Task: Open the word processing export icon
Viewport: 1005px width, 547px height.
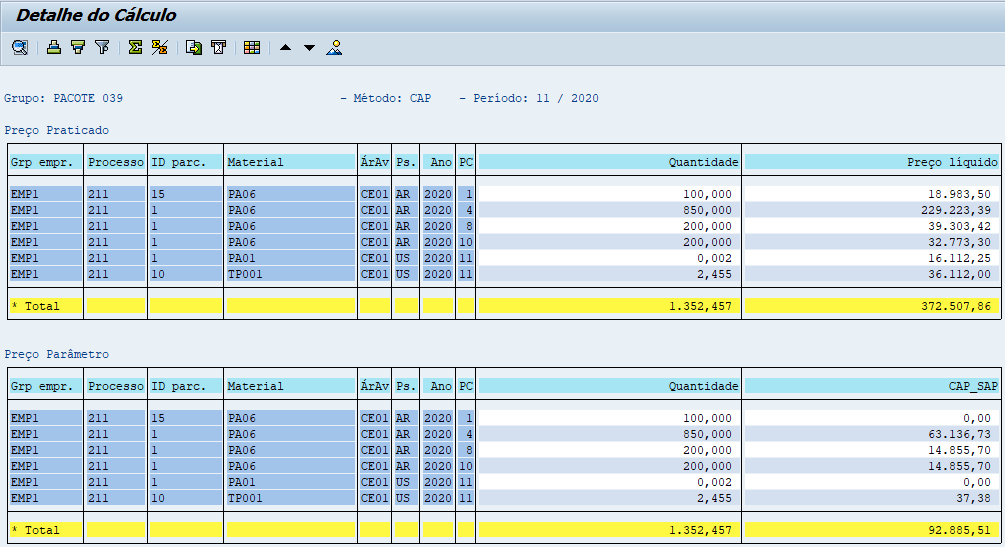Action: pyautogui.click(x=218, y=47)
